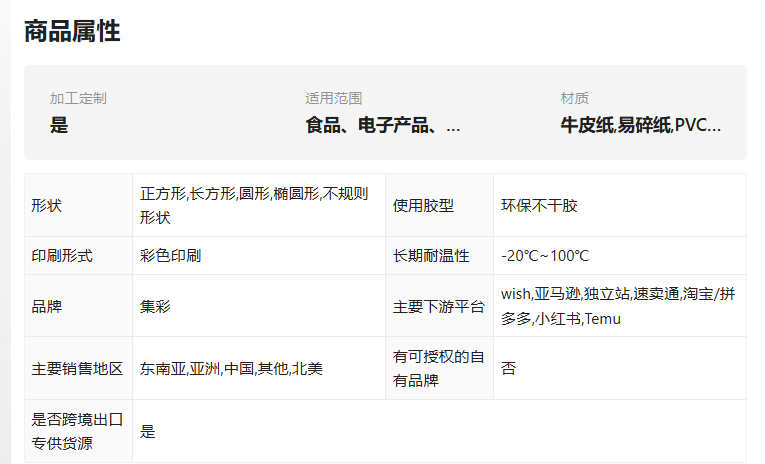This screenshot has height=464, width=765.
Task: Click the 环保不干胶 value
Action: [539, 205]
